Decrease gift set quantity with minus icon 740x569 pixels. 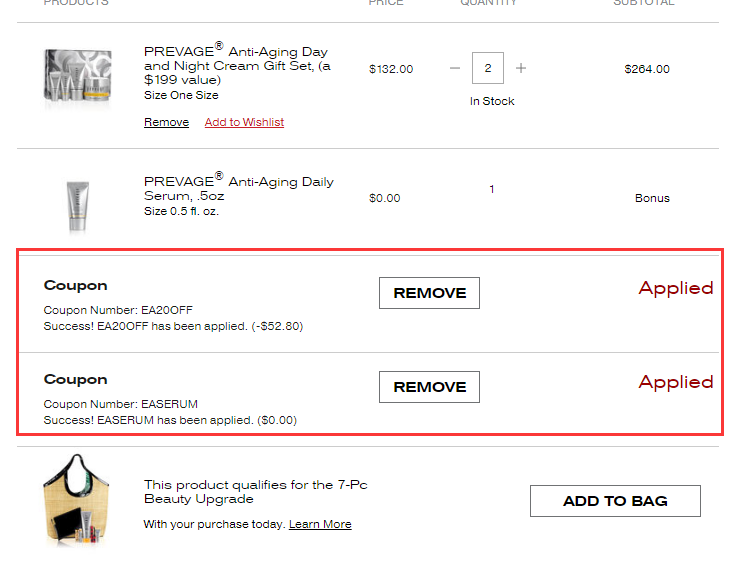tap(455, 69)
